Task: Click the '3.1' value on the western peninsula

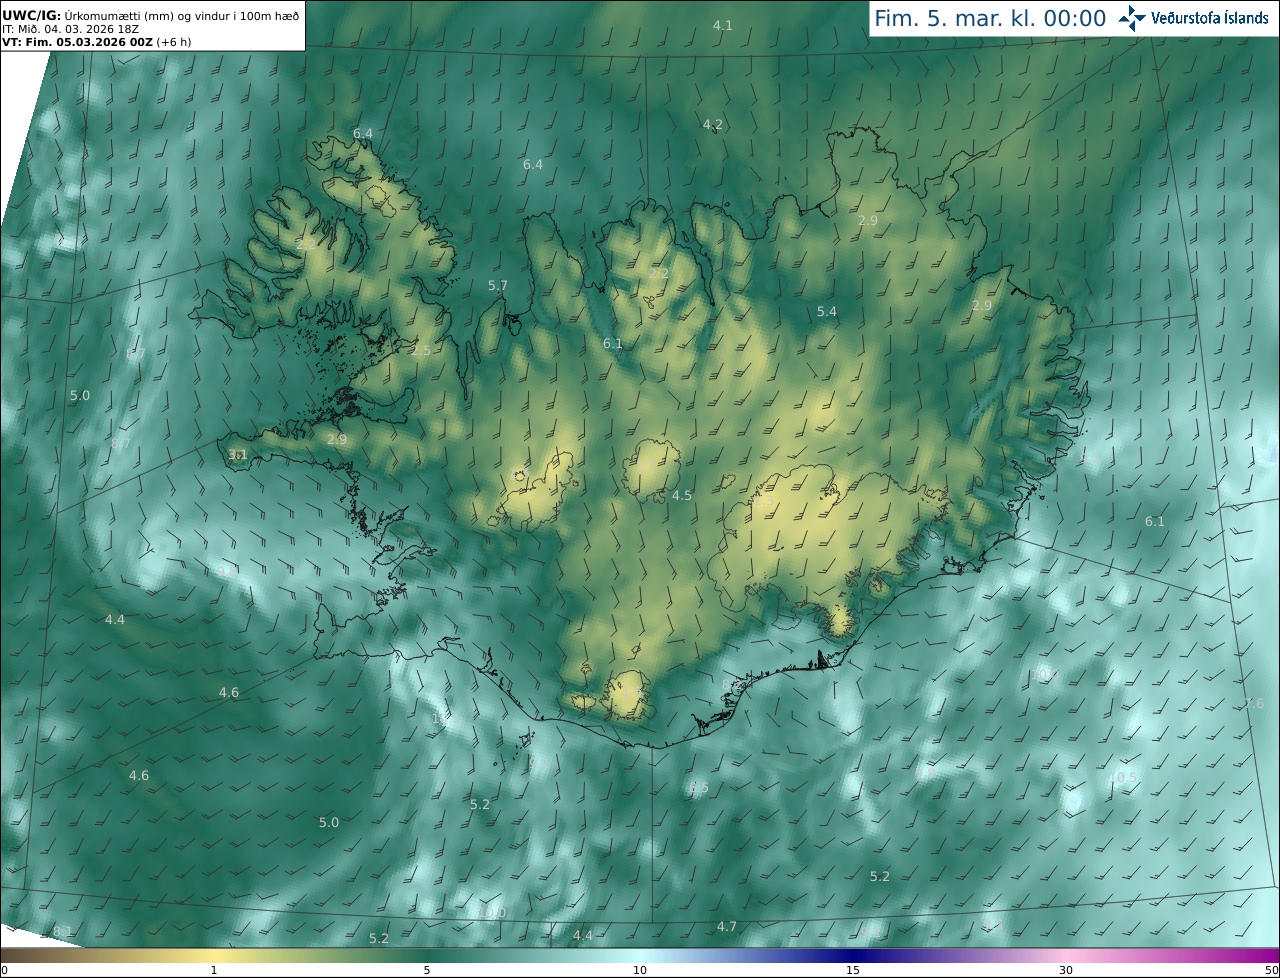Action: pos(237,454)
